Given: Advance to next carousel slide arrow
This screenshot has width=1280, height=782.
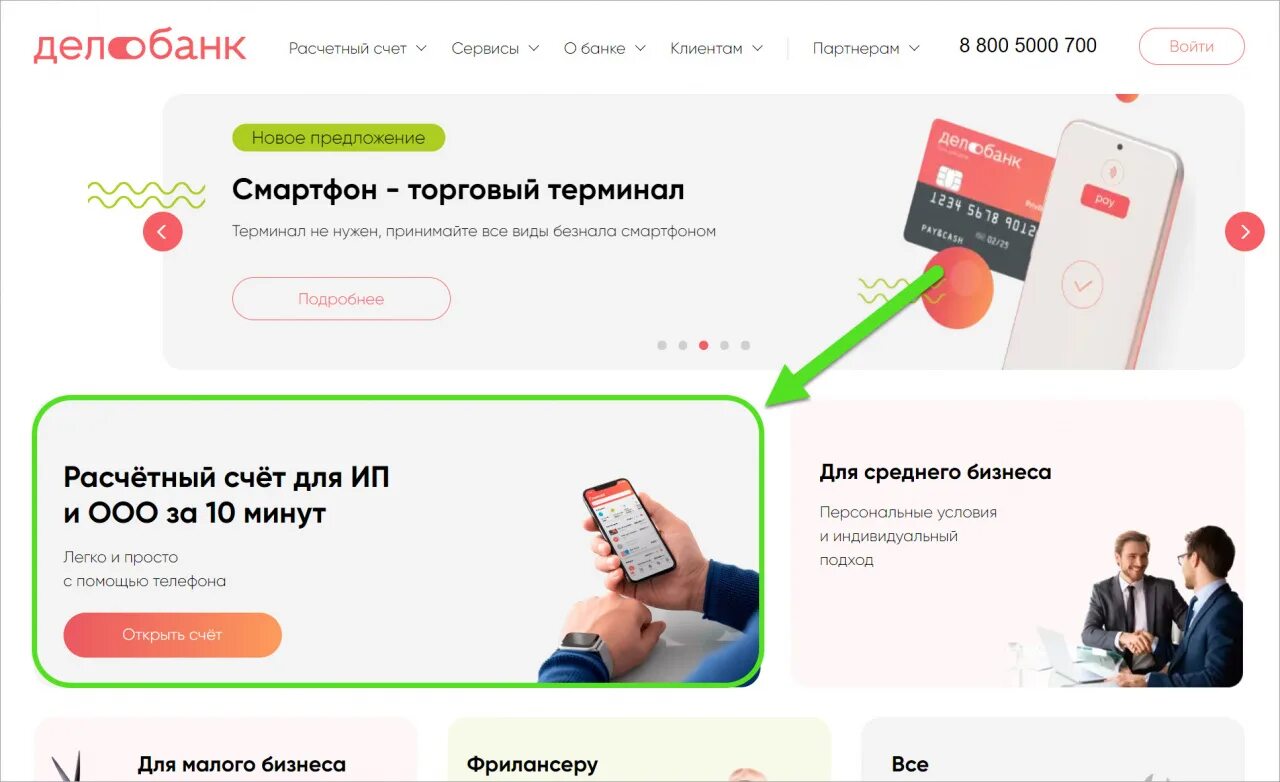Looking at the screenshot, I should point(1245,232).
